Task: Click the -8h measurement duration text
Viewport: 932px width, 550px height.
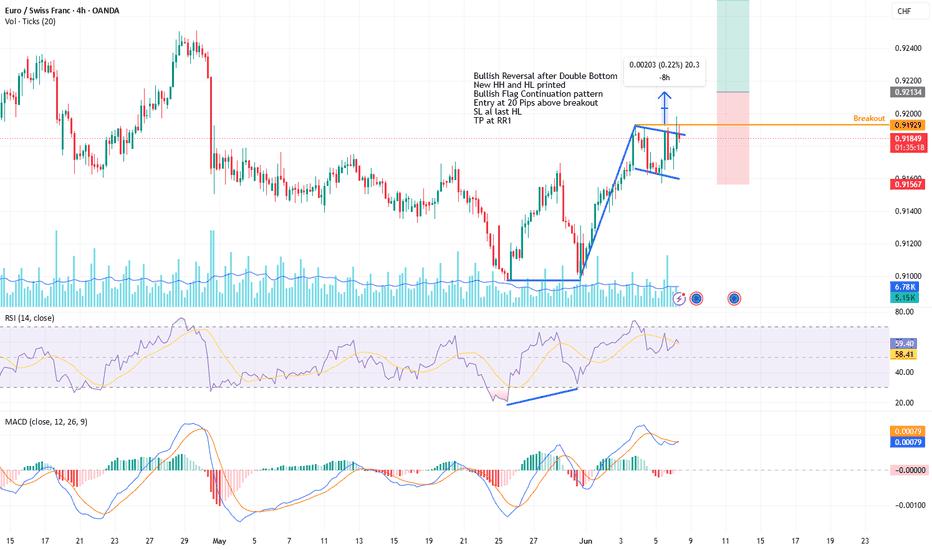Action: pos(665,77)
